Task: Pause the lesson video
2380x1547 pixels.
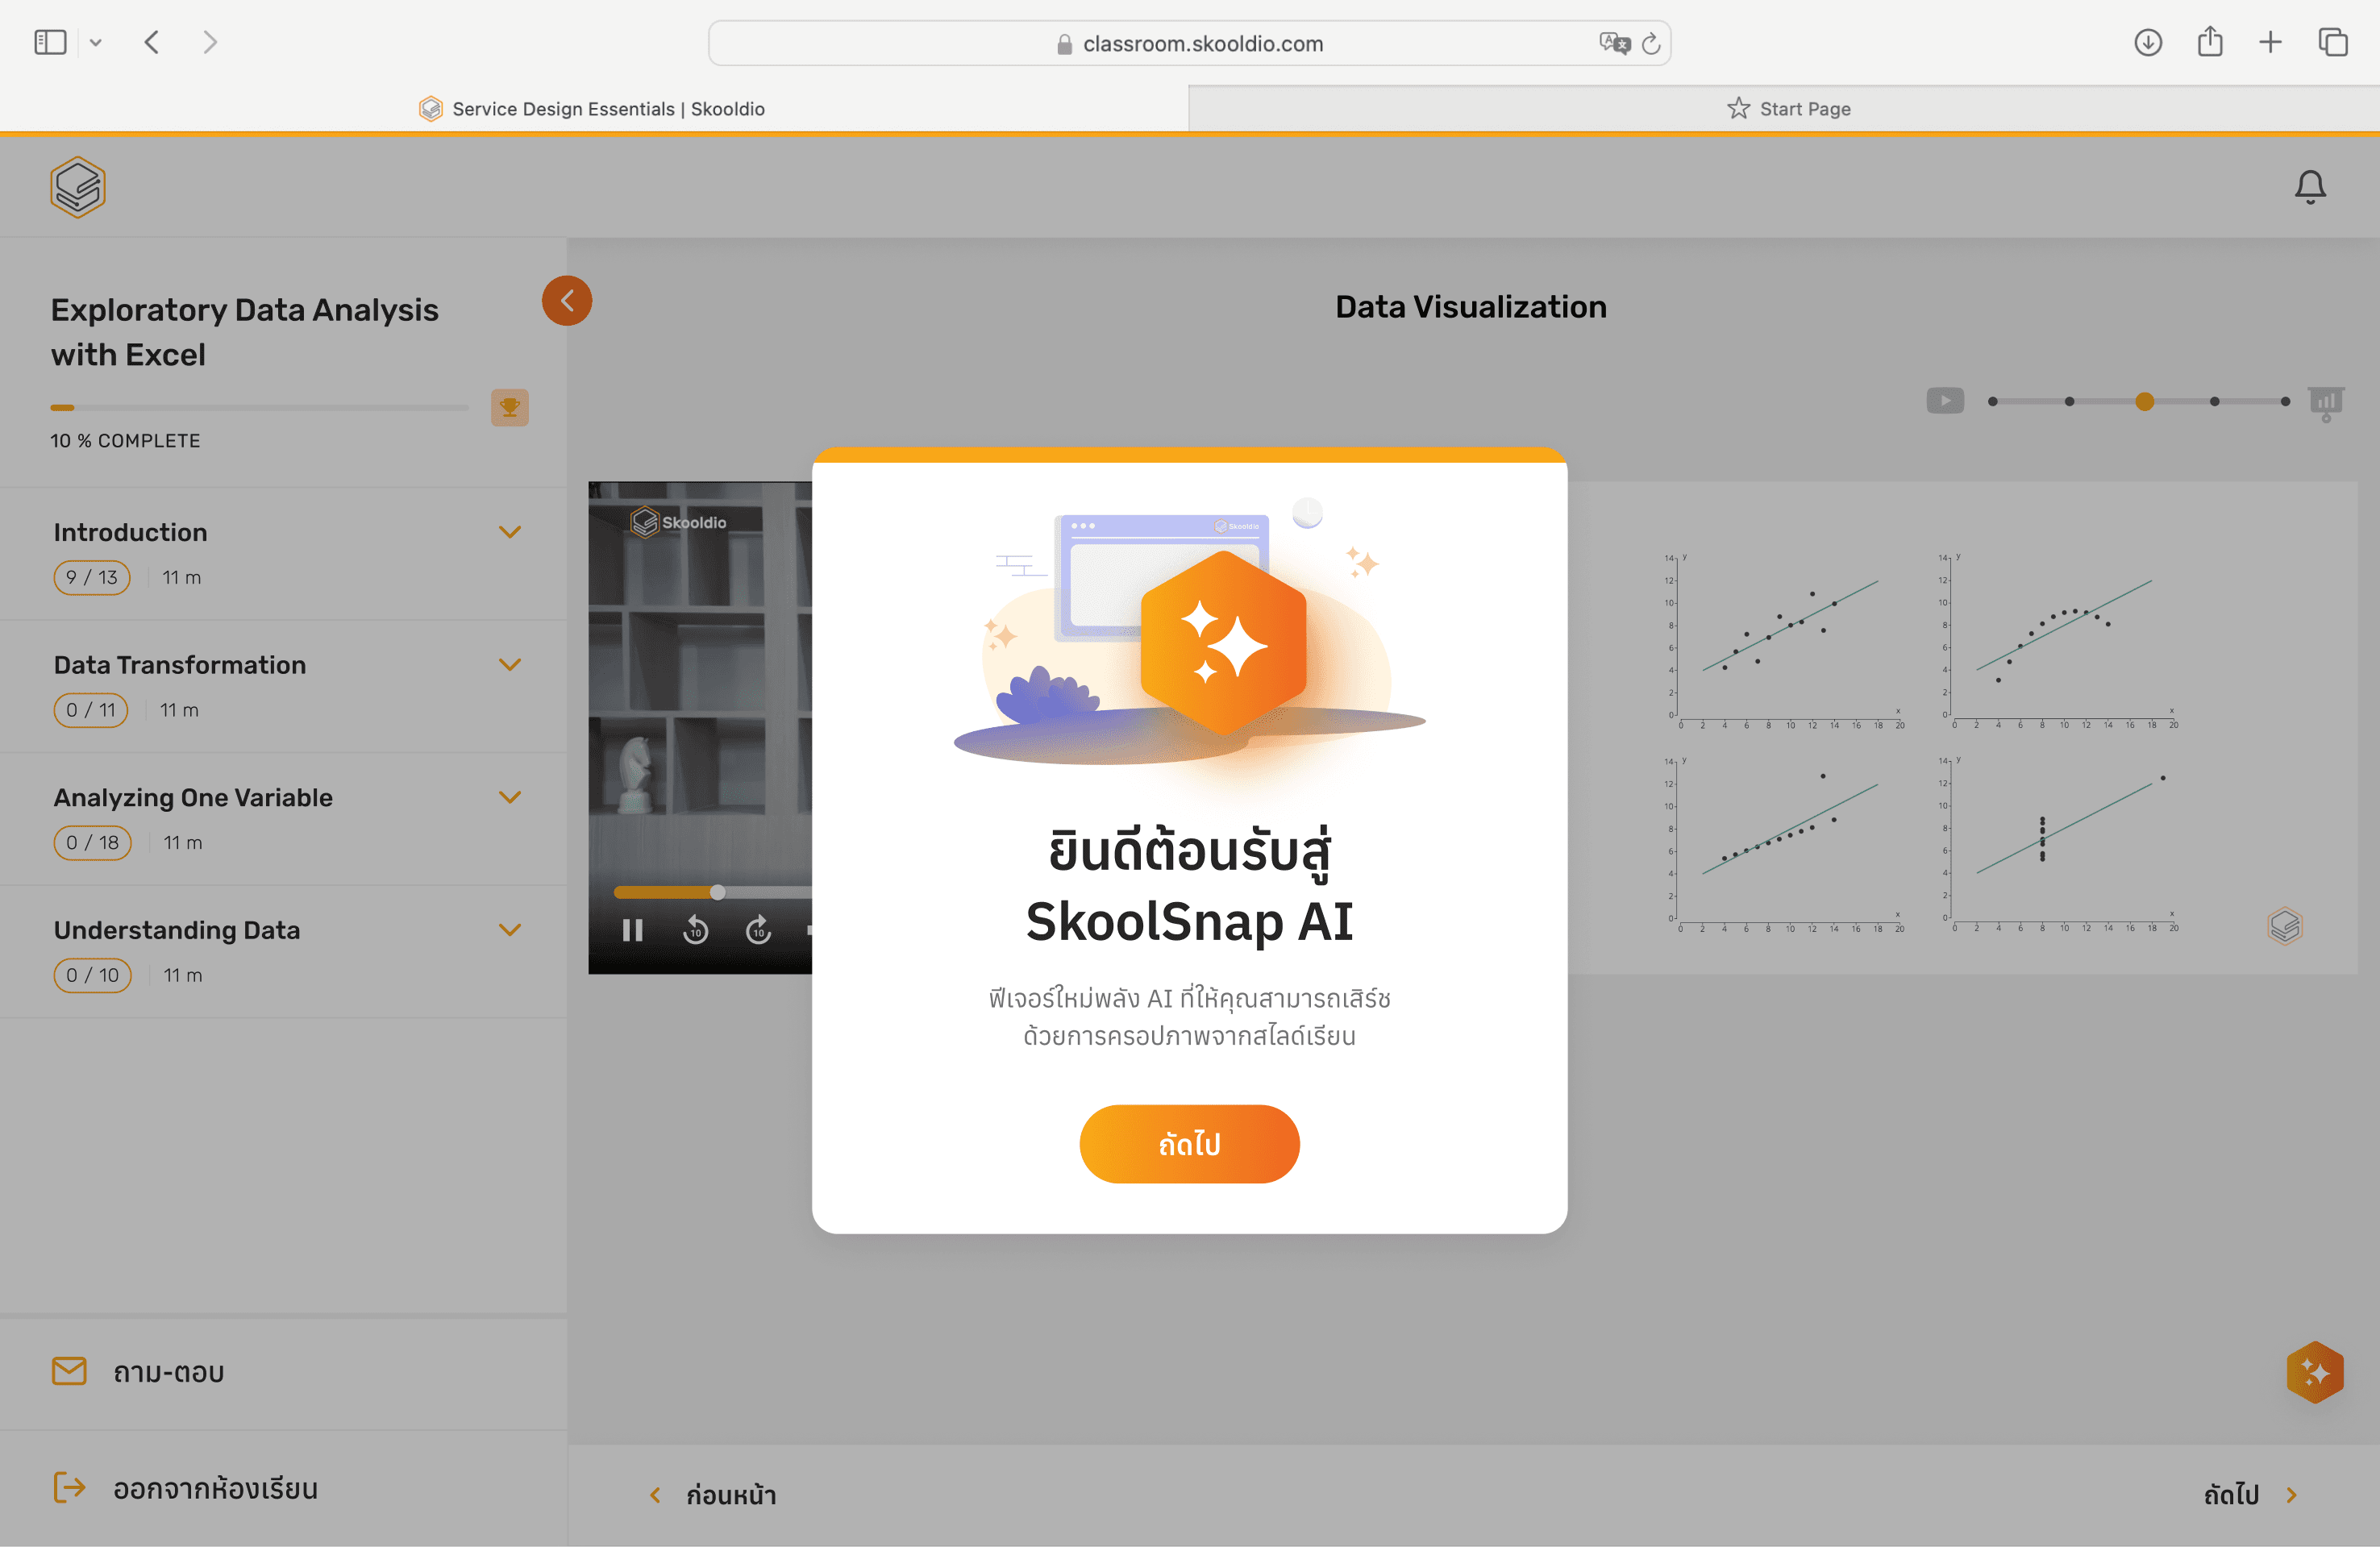Action: tap(632, 931)
